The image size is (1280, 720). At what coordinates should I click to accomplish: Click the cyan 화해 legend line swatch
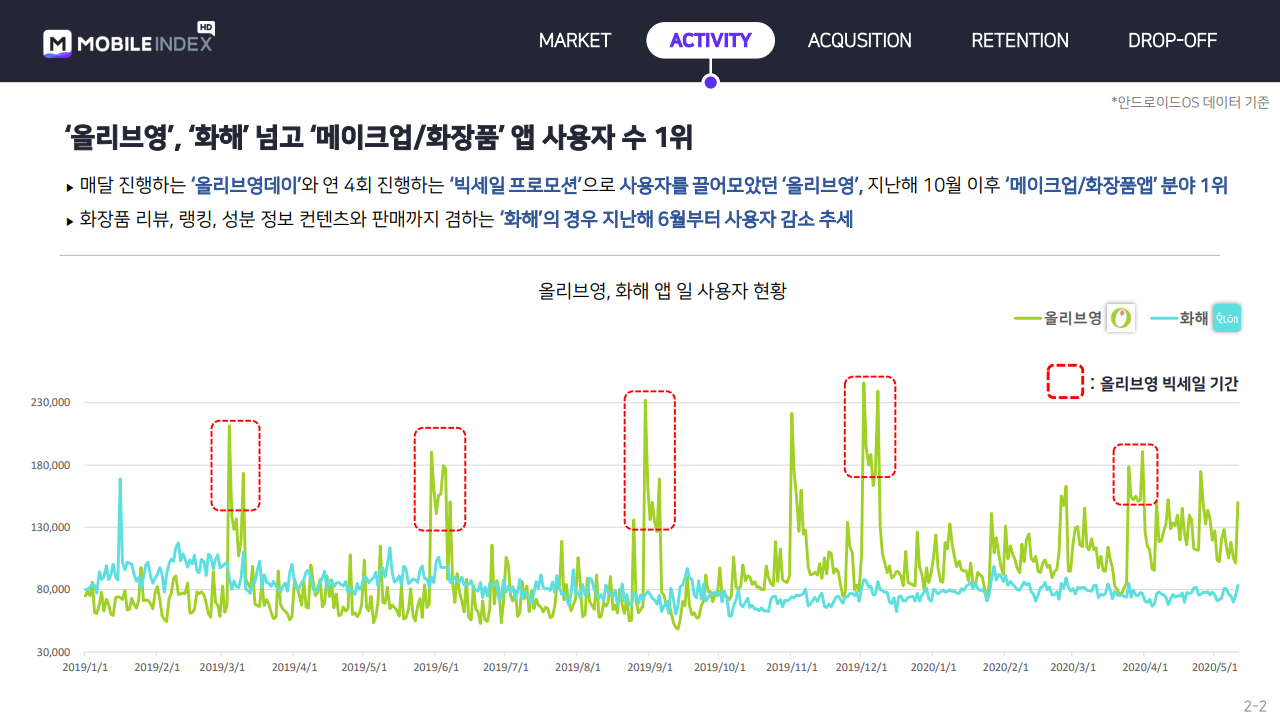click(1164, 318)
